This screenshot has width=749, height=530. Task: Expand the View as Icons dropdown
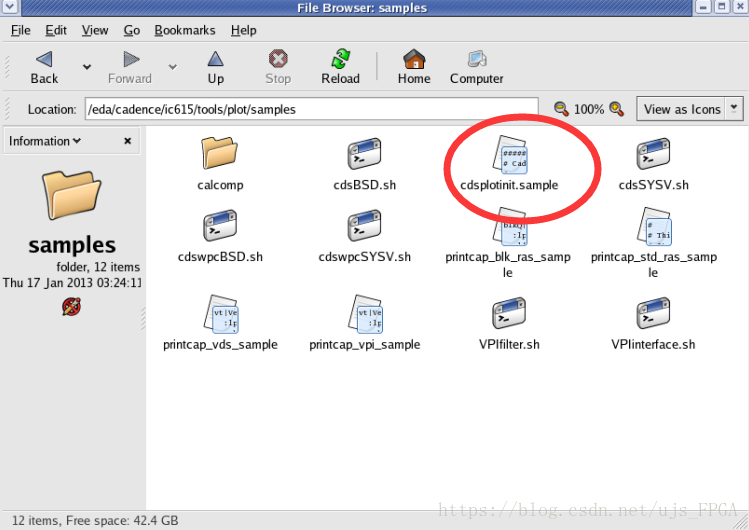(x=735, y=109)
